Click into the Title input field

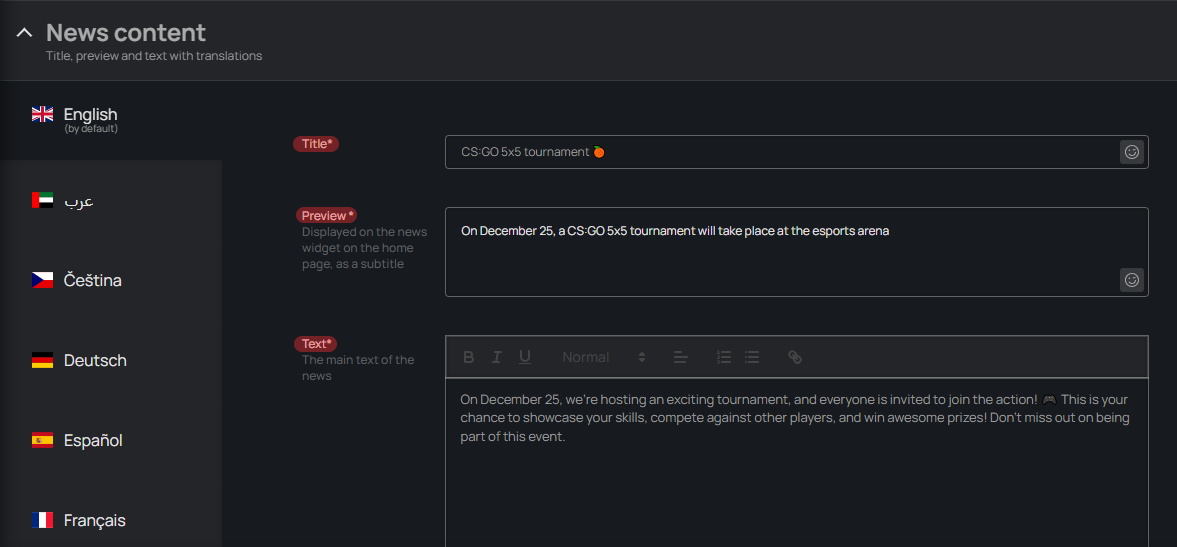click(x=780, y=152)
